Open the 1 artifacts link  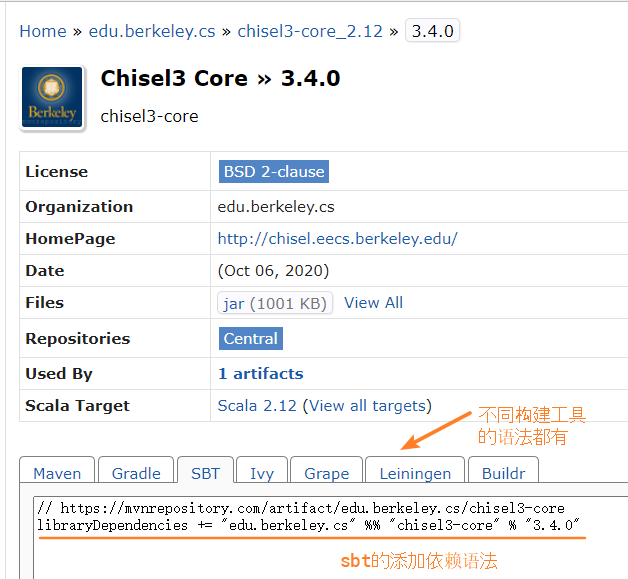(261, 374)
